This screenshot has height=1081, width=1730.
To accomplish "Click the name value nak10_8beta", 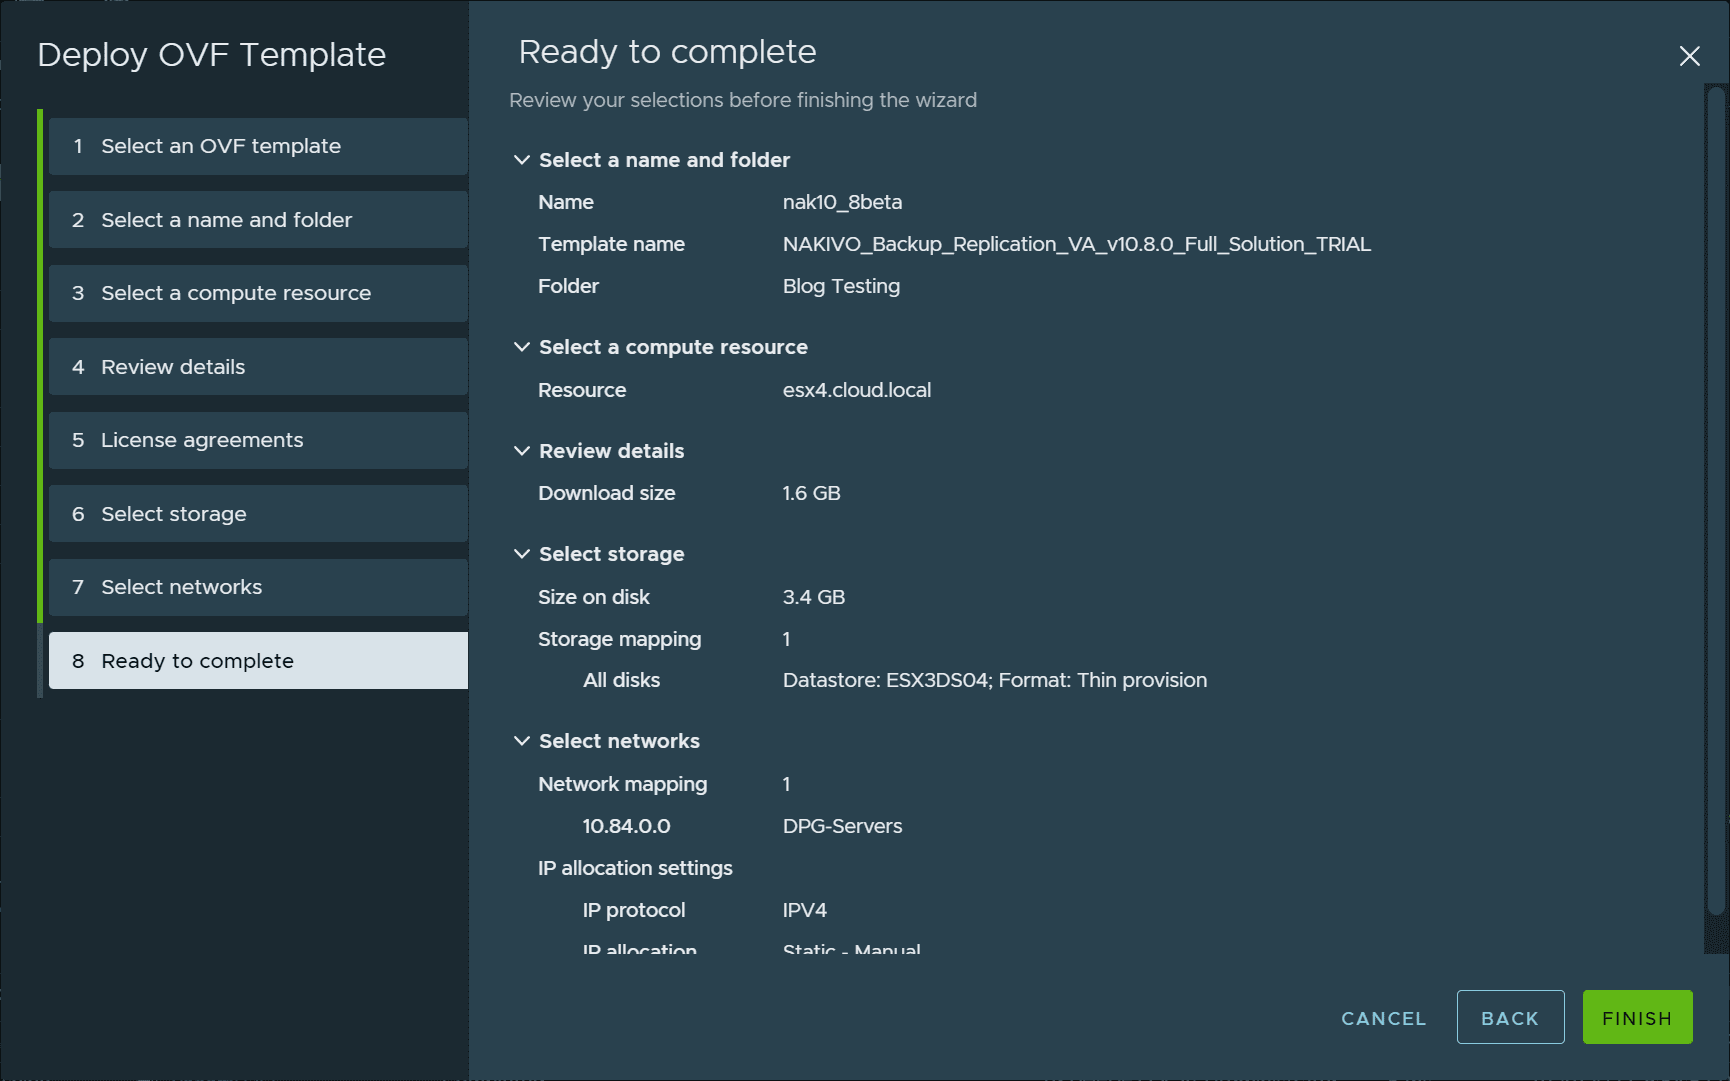I will pos(842,201).
